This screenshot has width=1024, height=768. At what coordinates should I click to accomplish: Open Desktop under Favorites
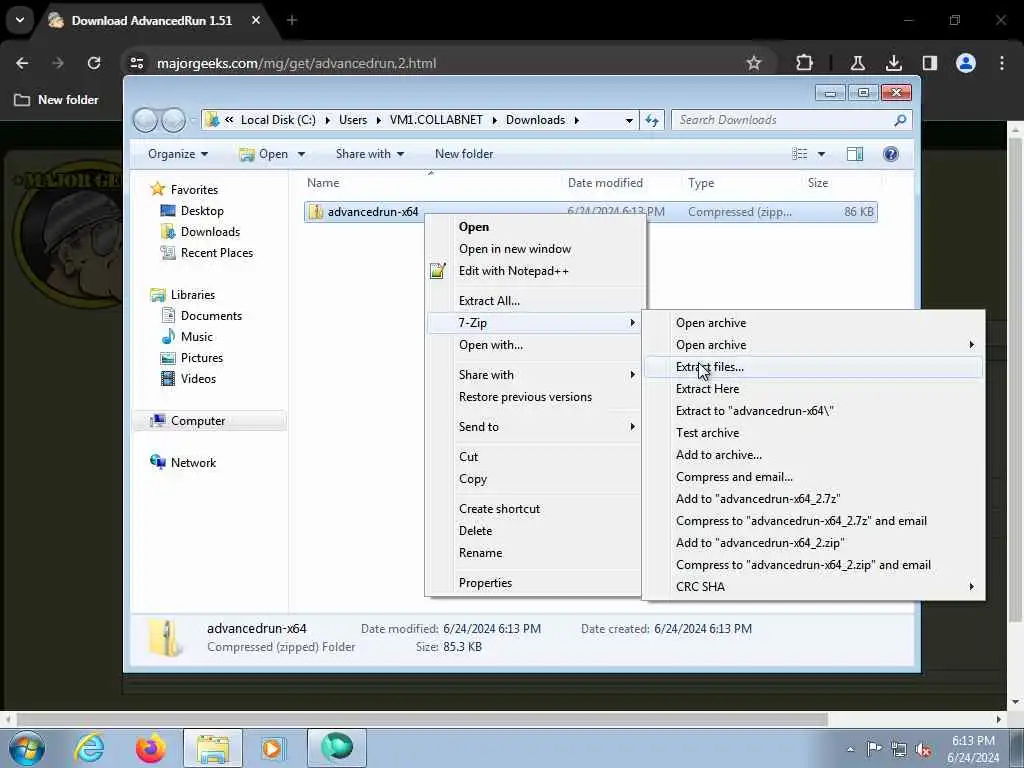(202, 211)
